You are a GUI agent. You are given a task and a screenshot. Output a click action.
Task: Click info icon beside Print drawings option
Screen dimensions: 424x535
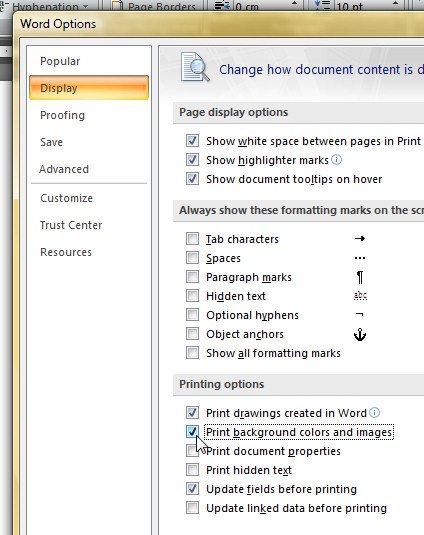[374, 413]
